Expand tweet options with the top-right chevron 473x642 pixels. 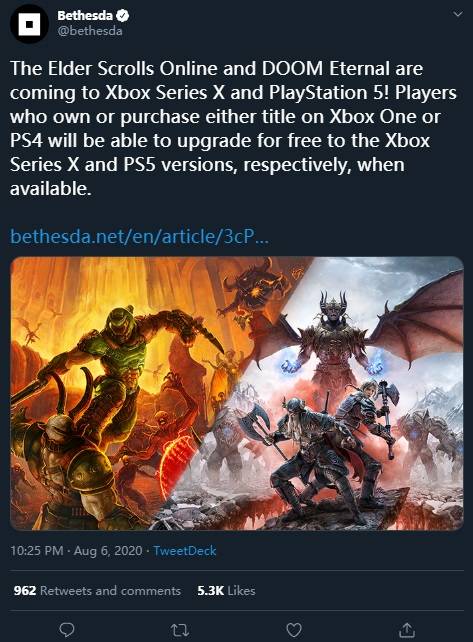457,14
